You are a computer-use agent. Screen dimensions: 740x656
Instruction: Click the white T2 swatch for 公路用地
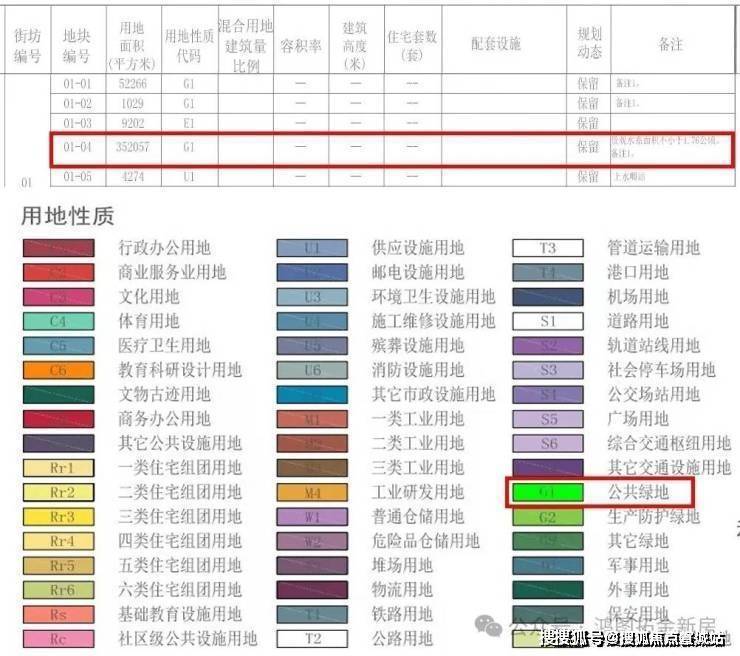(312, 639)
